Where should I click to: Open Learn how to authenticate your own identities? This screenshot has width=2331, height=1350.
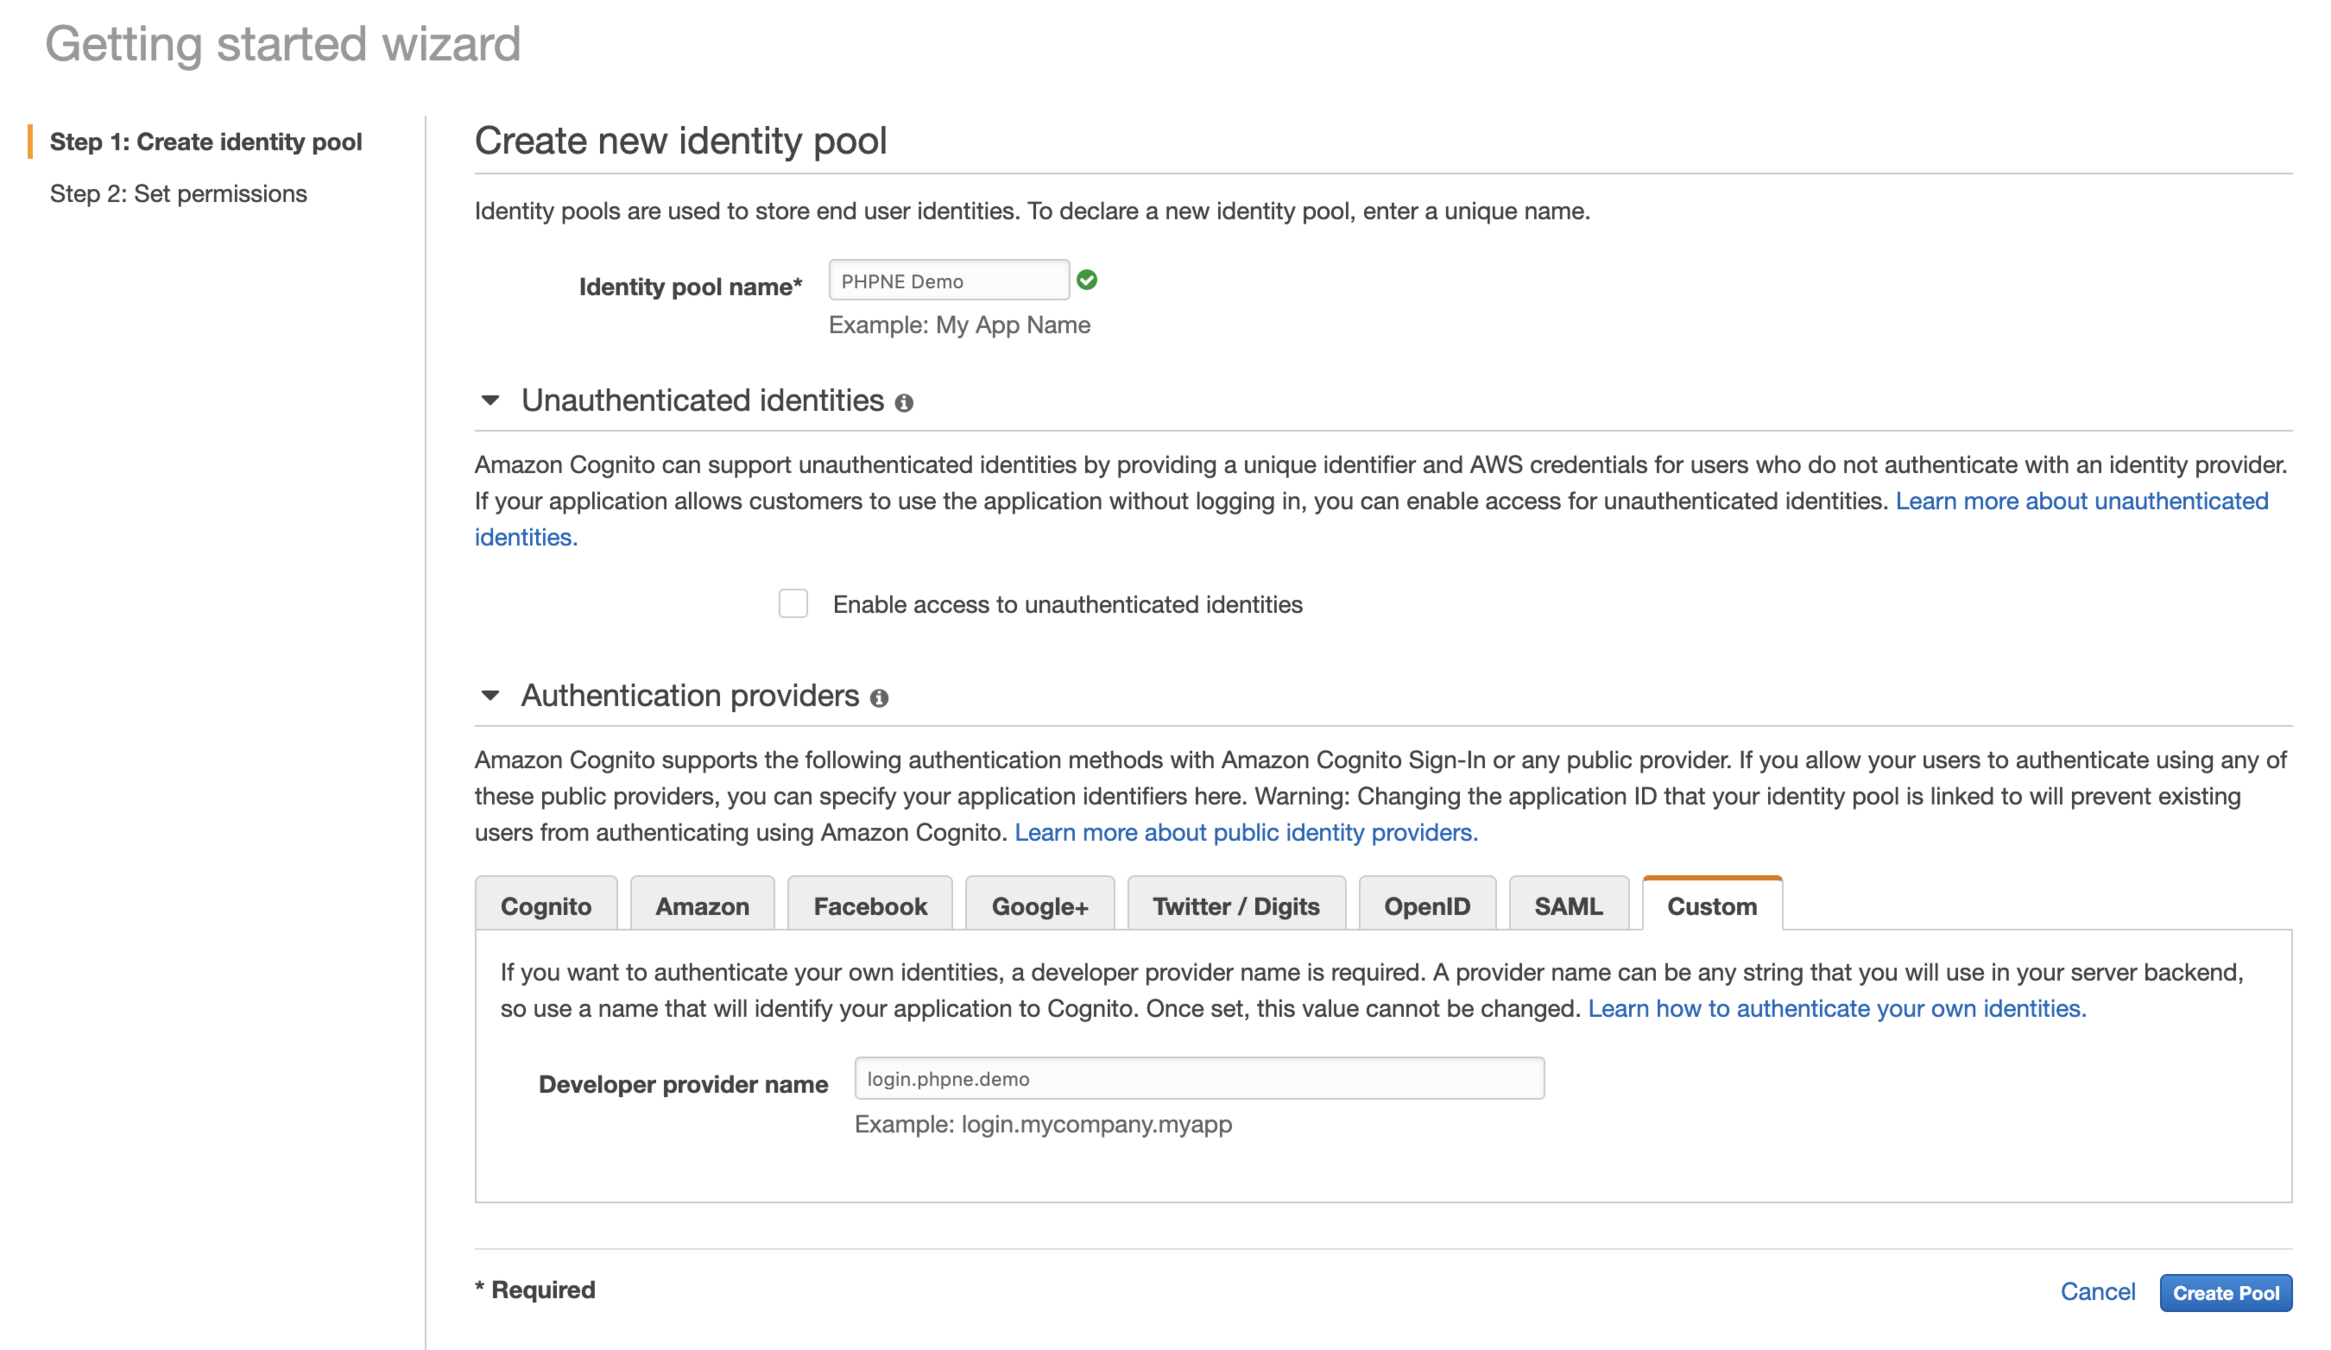pyautogui.click(x=1837, y=1008)
